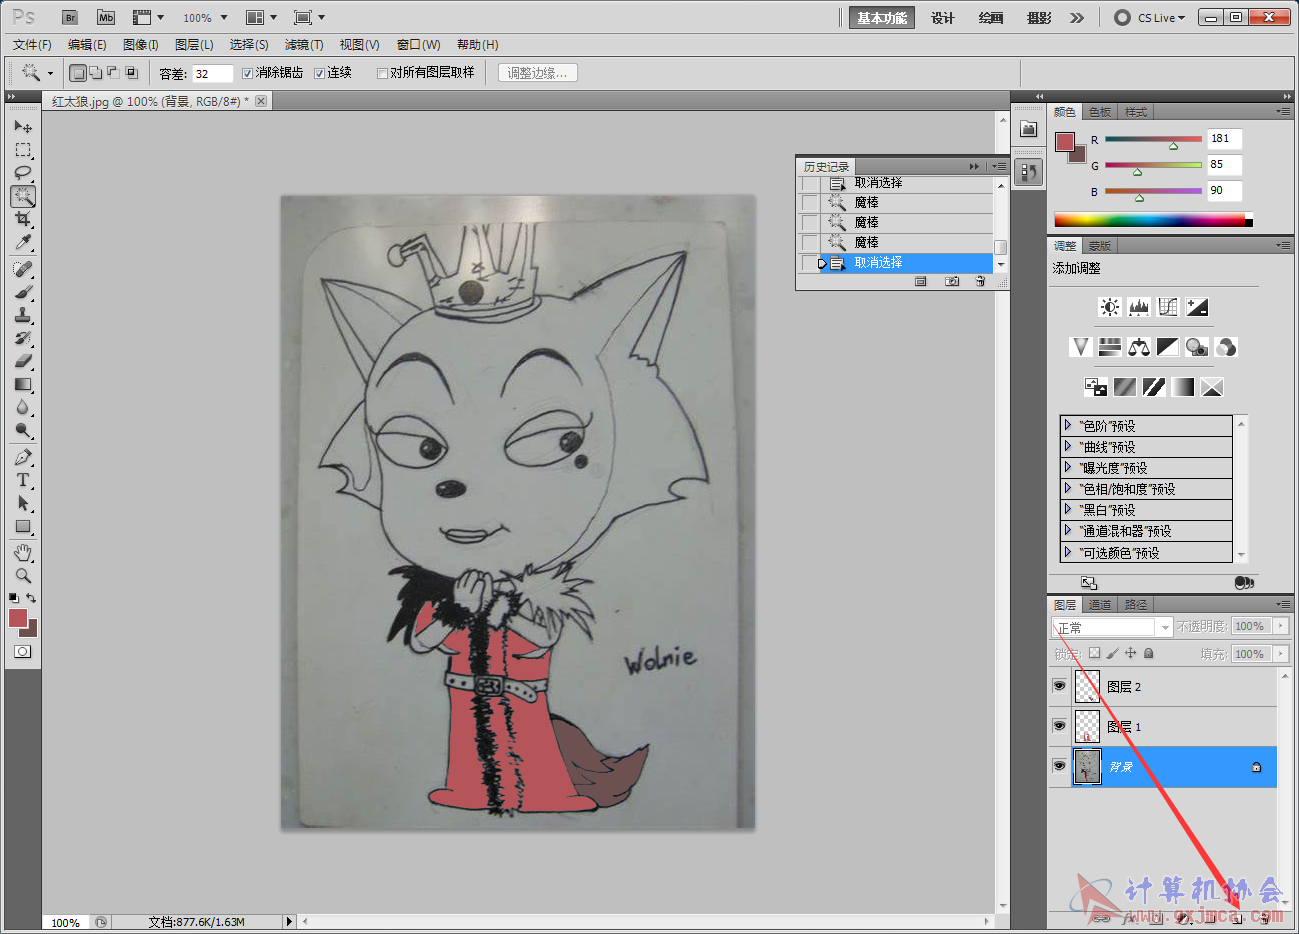Expand "曲线"预设 presets

coord(1068,446)
